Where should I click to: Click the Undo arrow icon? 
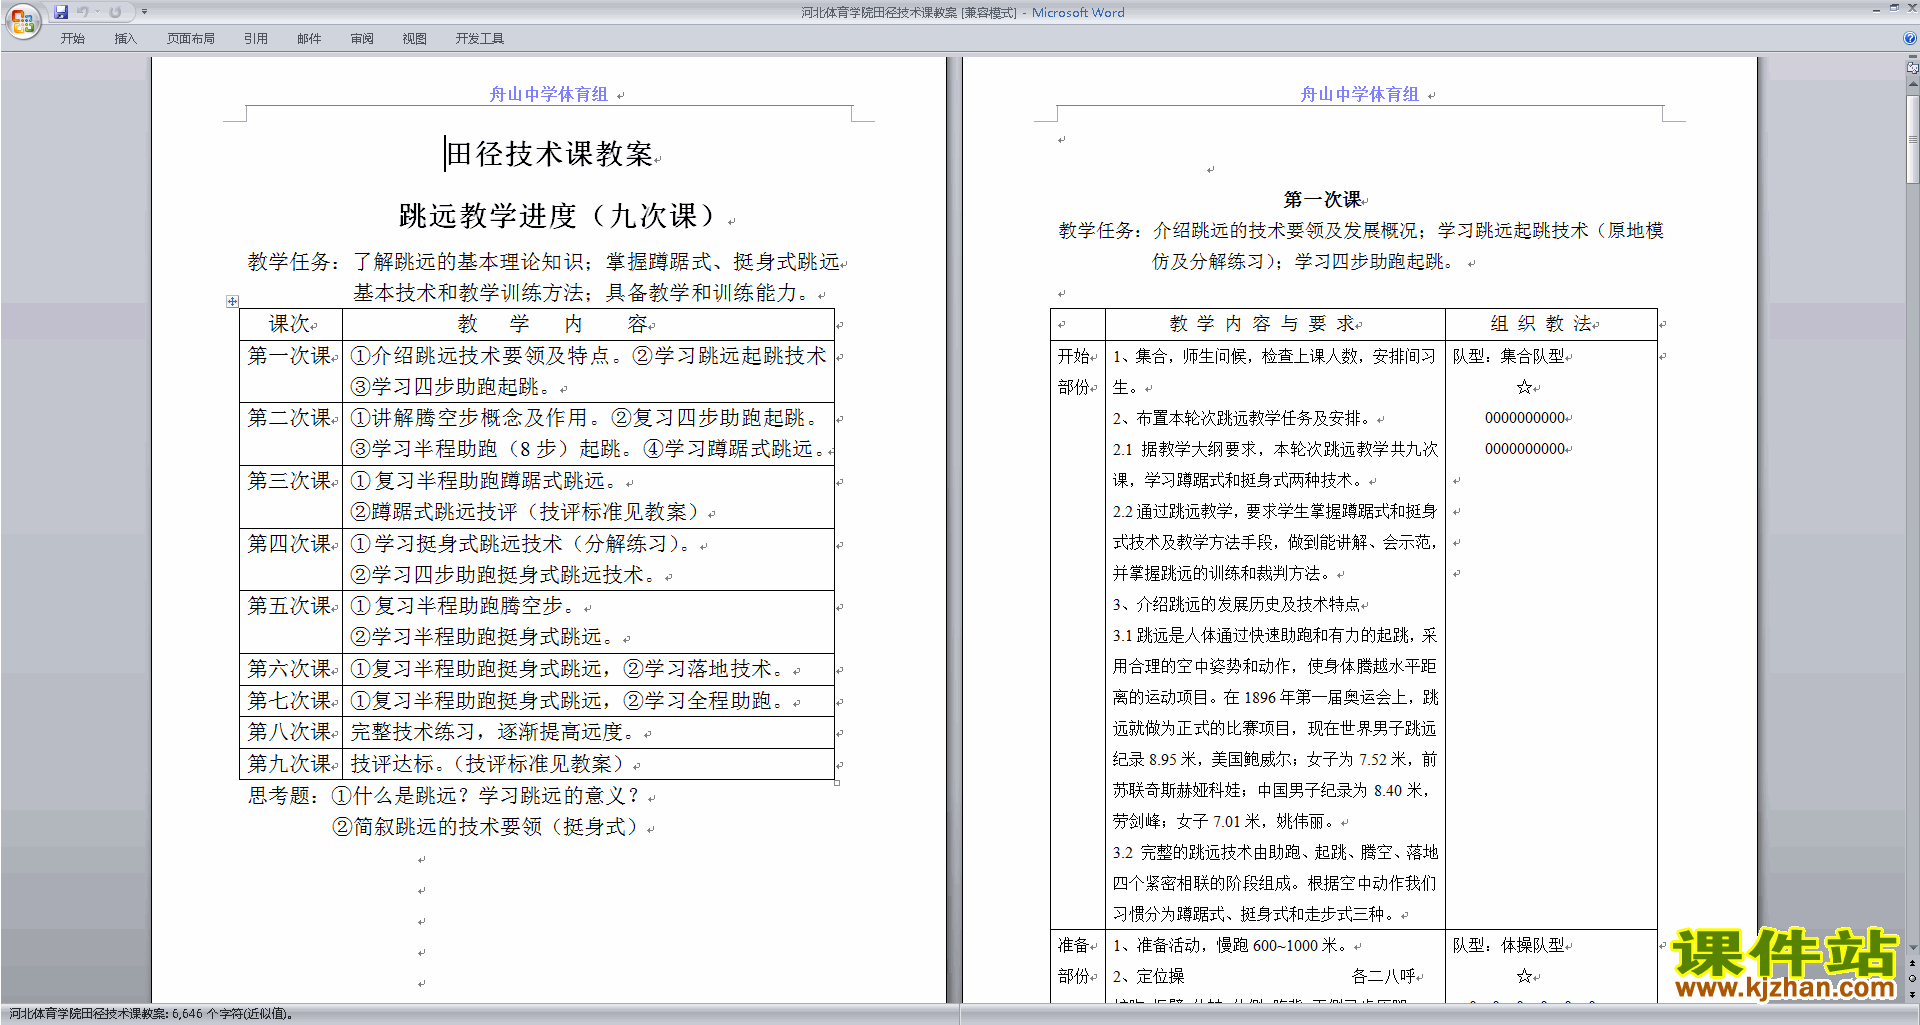click(83, 12)
